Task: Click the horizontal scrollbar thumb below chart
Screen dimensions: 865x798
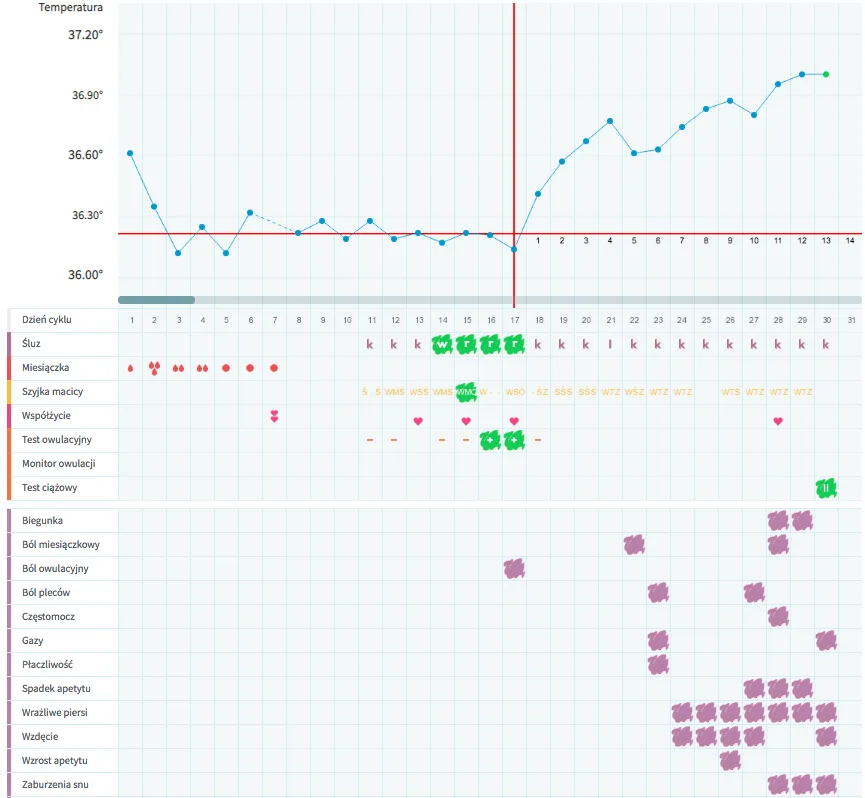Action: (x=156, y=300)
